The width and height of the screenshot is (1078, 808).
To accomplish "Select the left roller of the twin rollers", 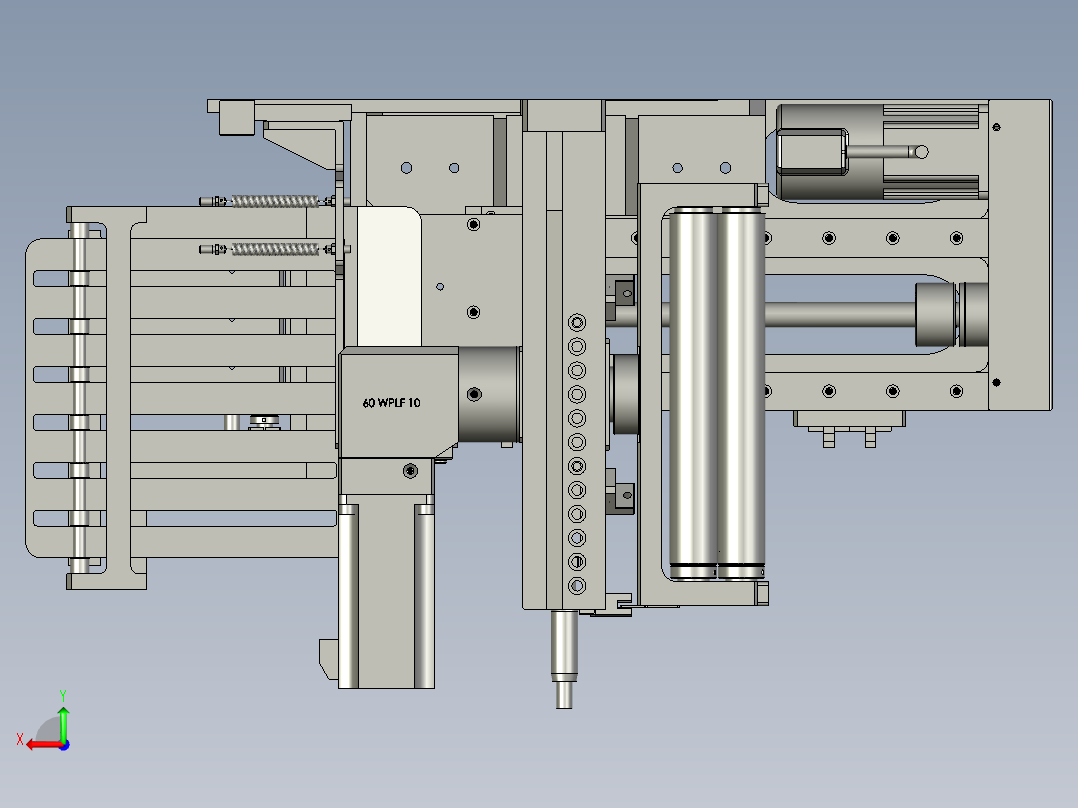I will click(x=693, y=393).
